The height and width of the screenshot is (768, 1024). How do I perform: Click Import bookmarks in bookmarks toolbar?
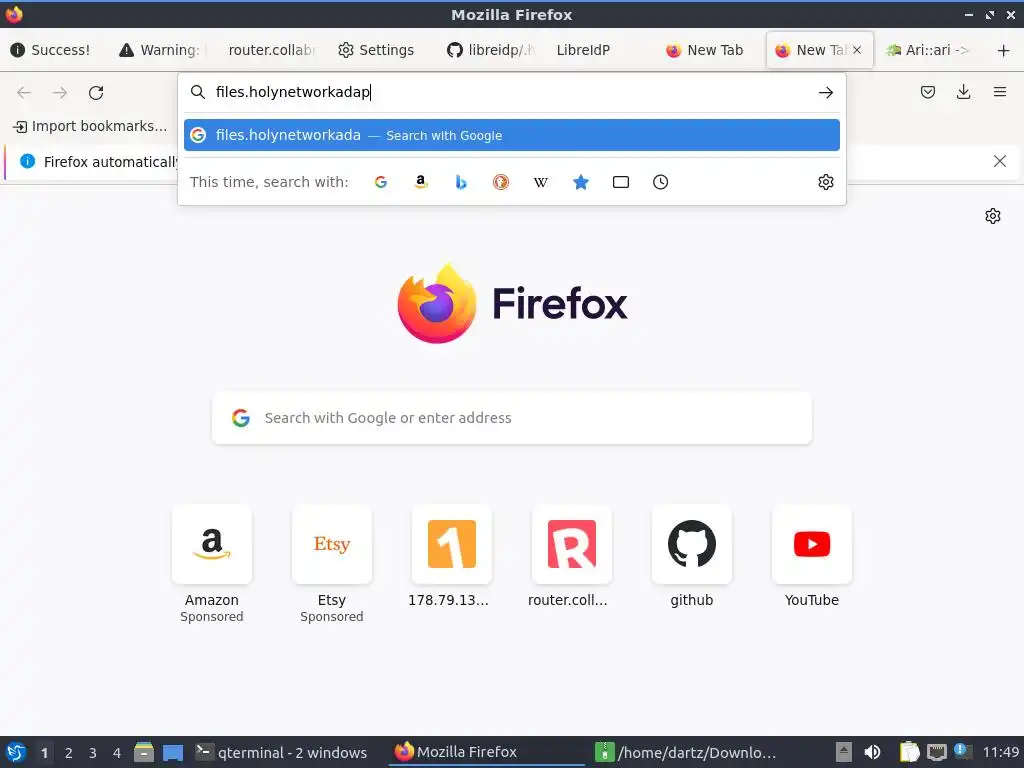pos(91,126)
